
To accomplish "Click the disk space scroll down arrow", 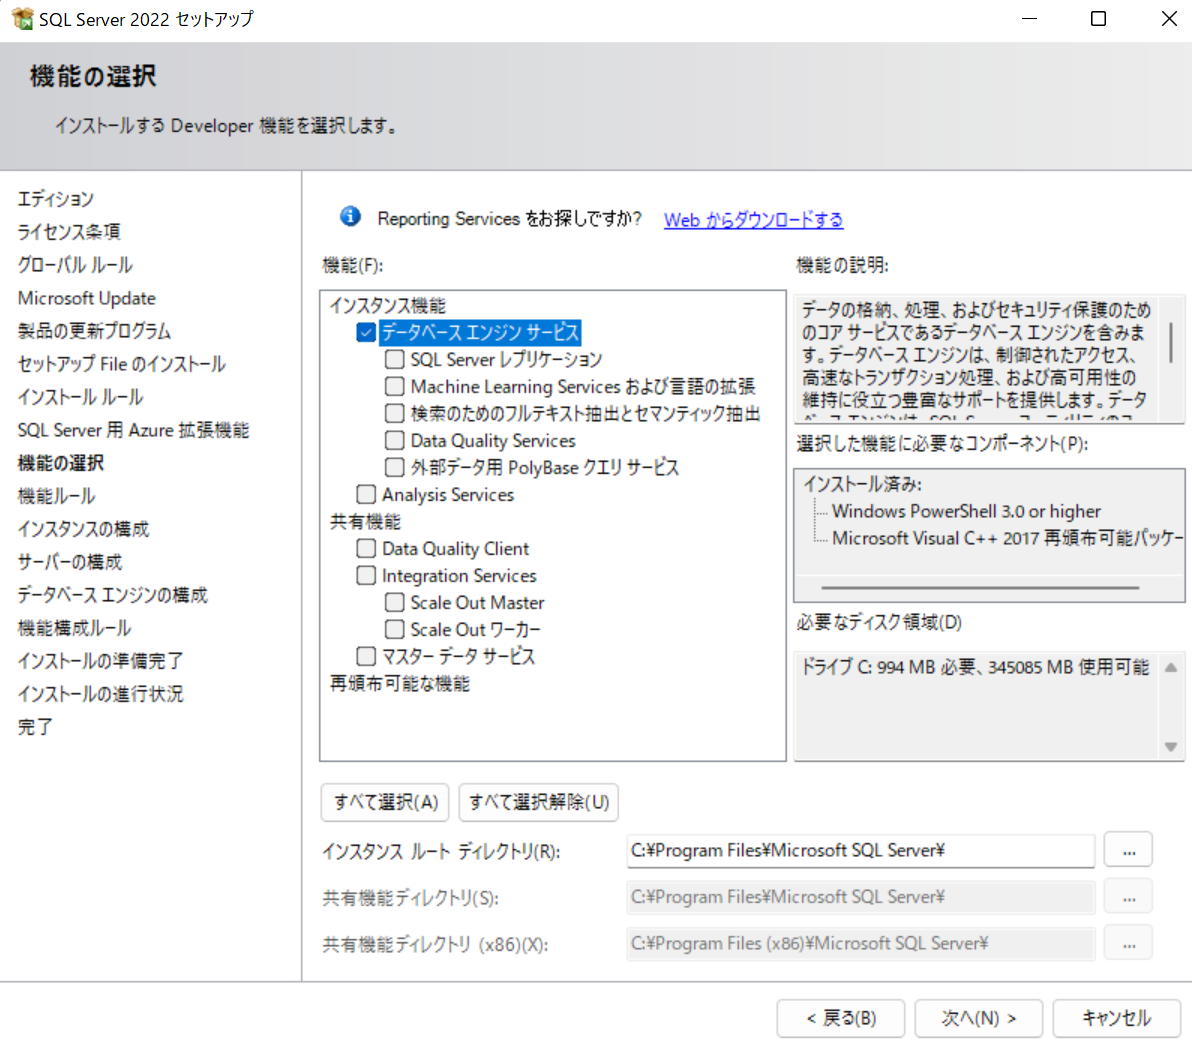I will (1171, 747).
